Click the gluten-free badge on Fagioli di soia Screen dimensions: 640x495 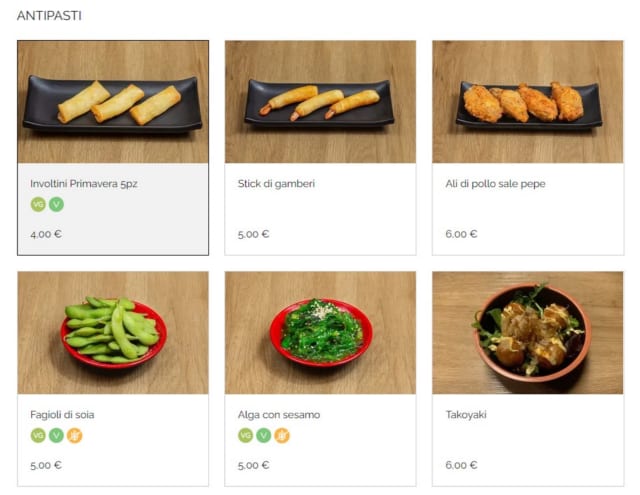pos(74,435)
